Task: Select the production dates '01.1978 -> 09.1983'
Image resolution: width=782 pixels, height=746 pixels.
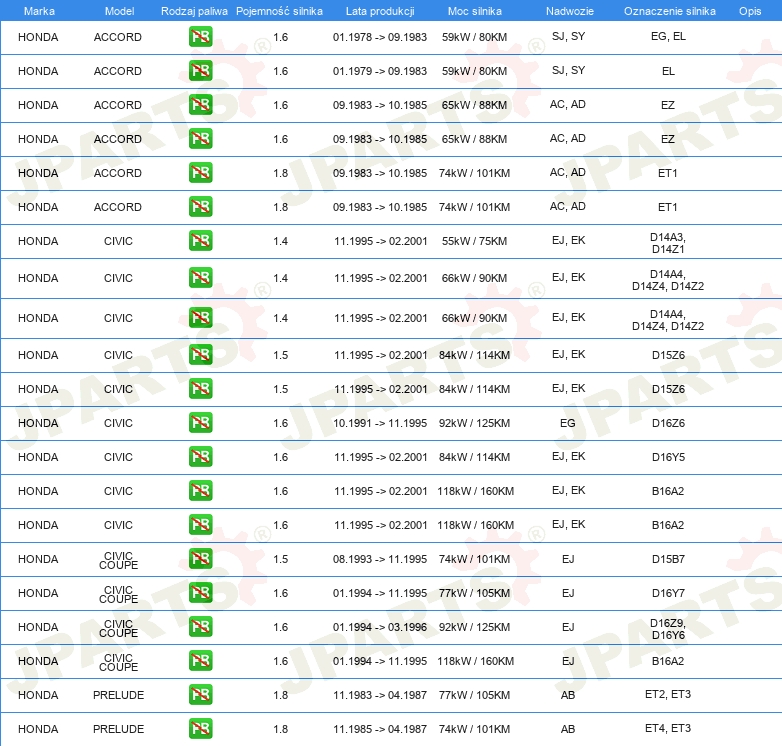Action: tap(380, 37)
